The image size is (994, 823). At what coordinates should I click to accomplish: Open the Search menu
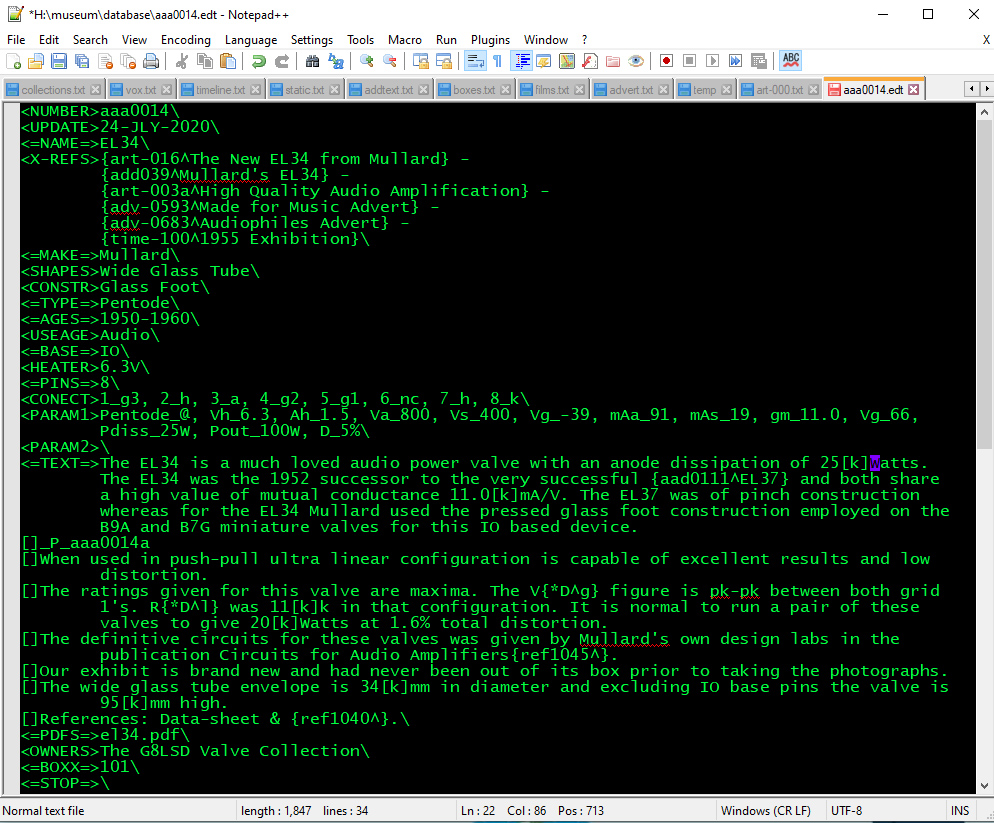coord(90,40)
